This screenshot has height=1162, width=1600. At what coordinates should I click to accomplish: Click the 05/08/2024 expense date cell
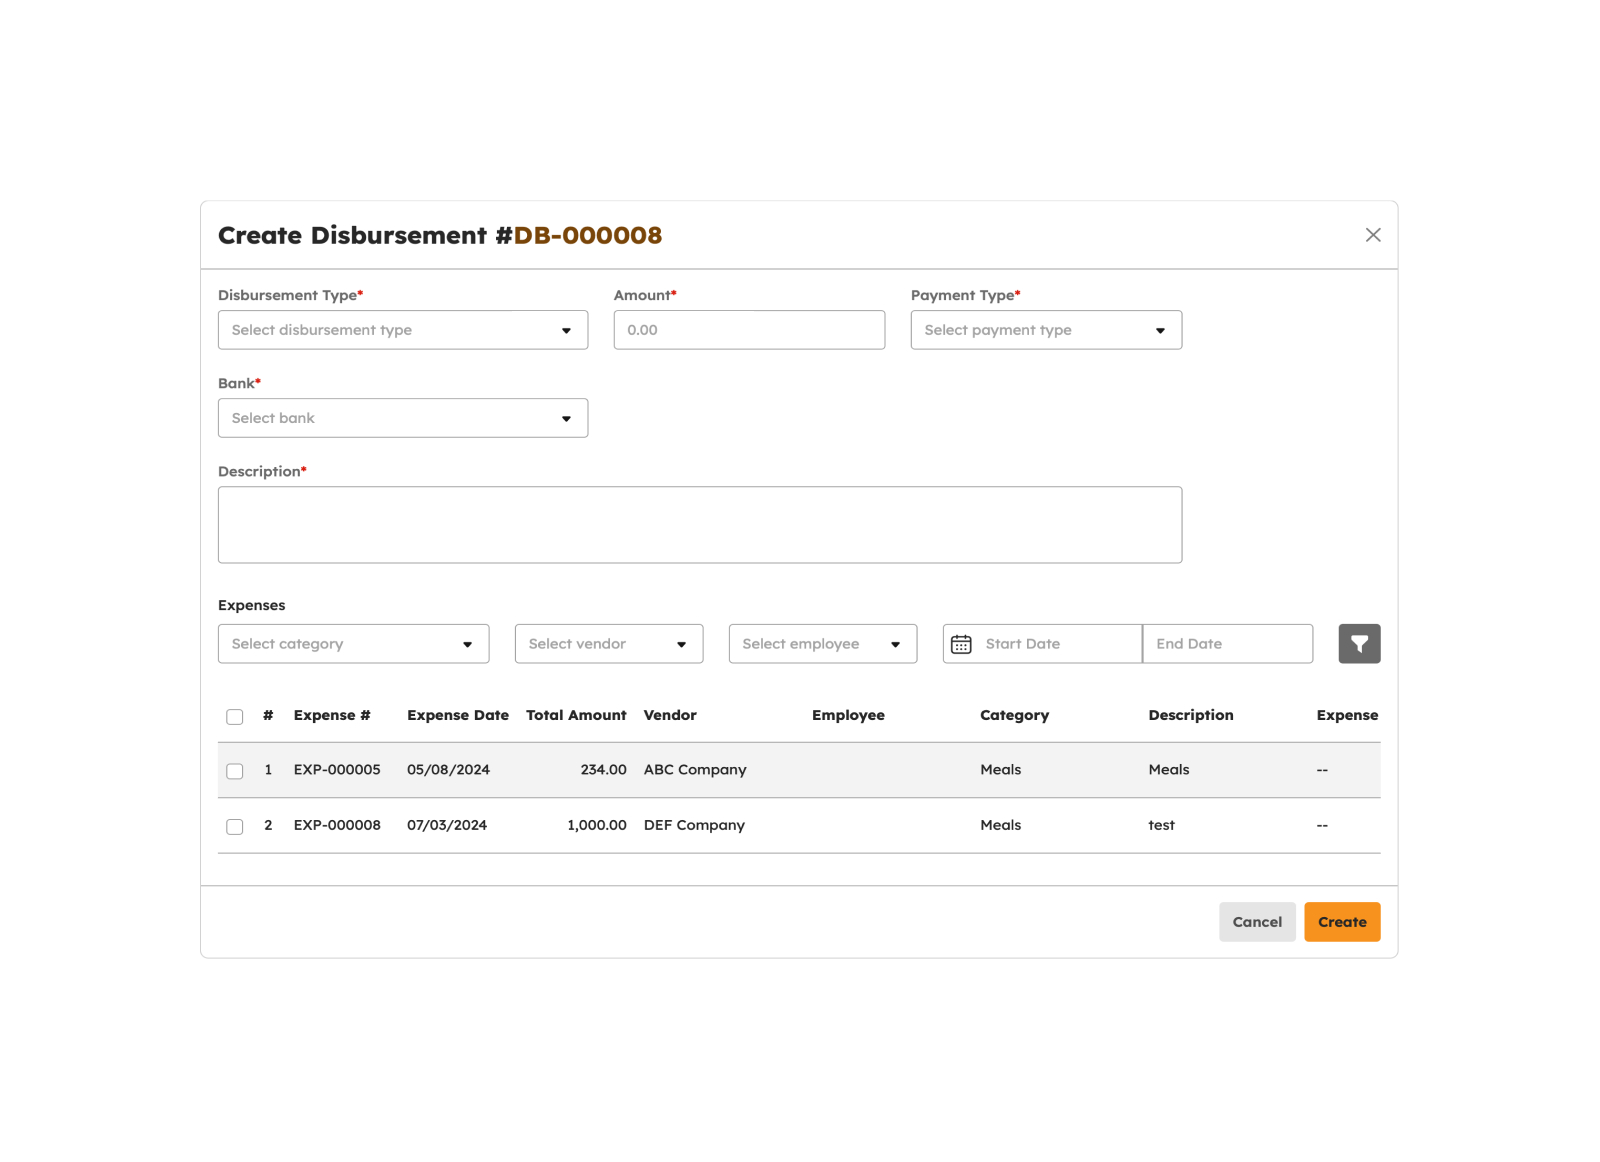pos(448,770)
